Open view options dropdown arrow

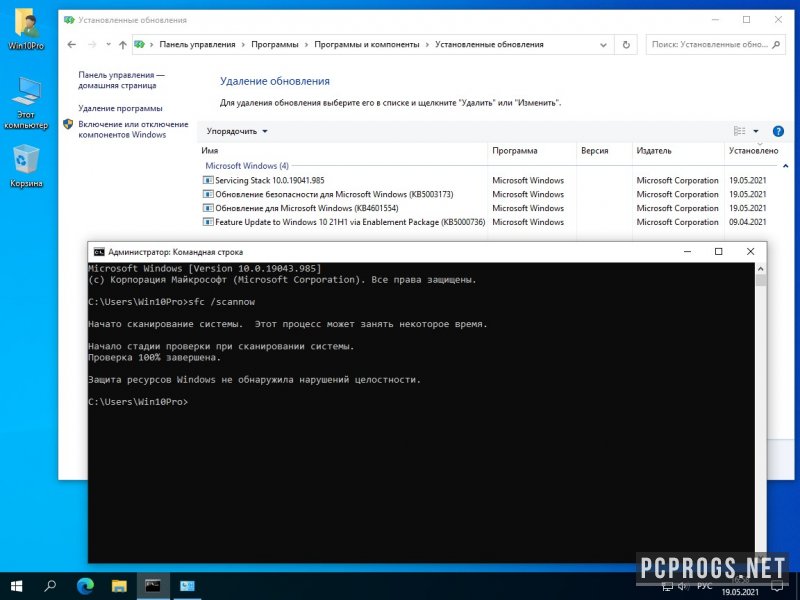point(756,131)
